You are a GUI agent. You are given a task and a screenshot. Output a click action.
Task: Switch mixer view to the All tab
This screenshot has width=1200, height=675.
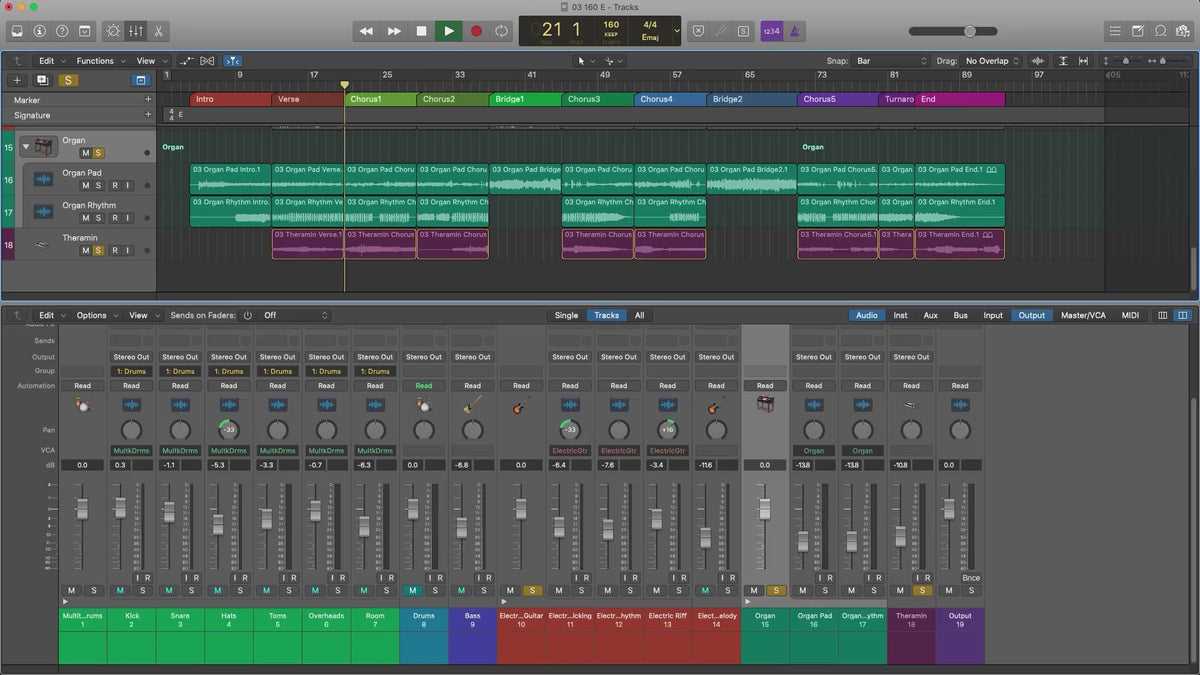point(639,315)
